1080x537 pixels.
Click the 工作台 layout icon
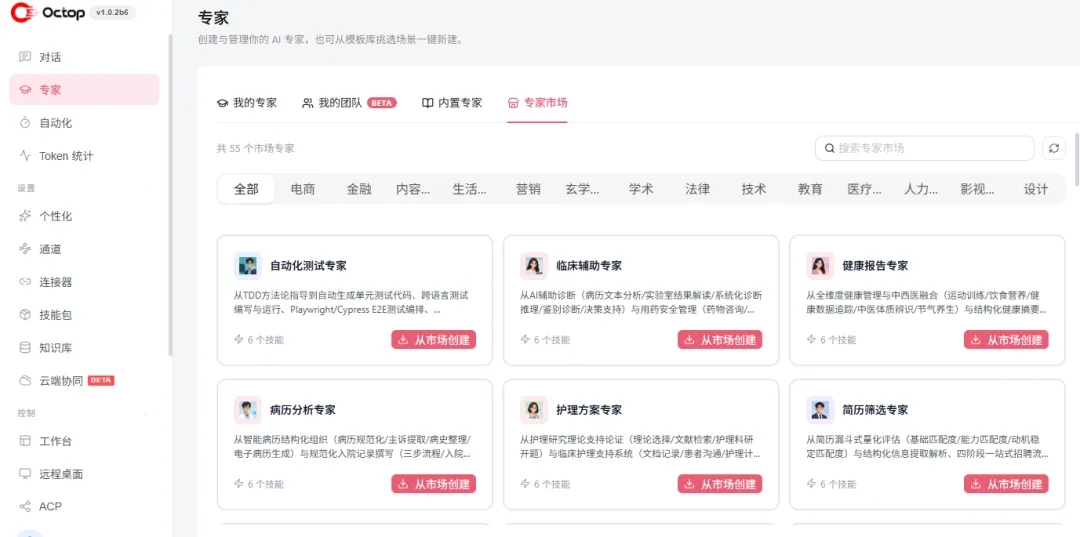pyautogui.click(x=25, y=441)
